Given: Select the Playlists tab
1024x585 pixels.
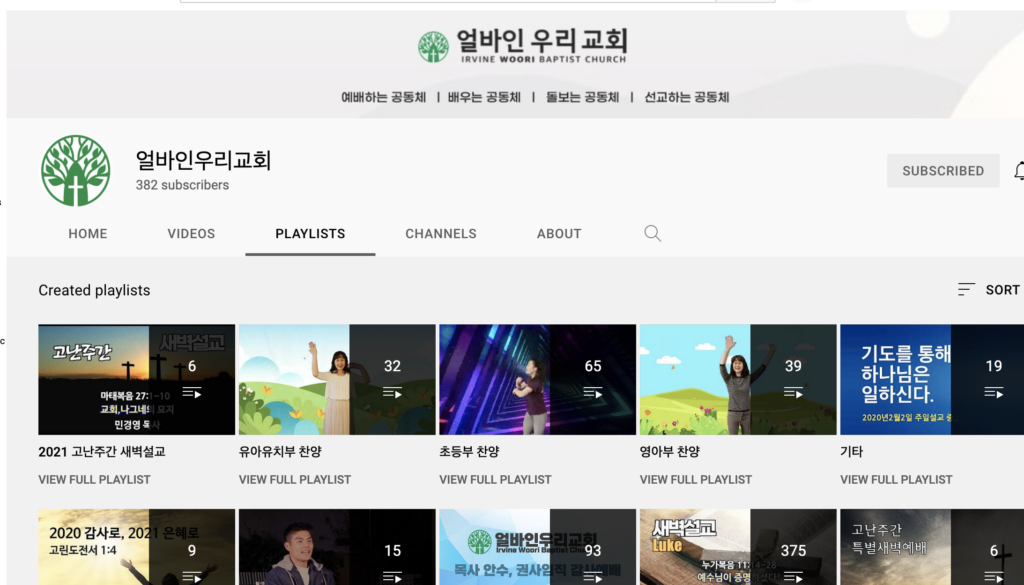Looking at the screenshot, I should pyautogui.click(x=310, y=234).
